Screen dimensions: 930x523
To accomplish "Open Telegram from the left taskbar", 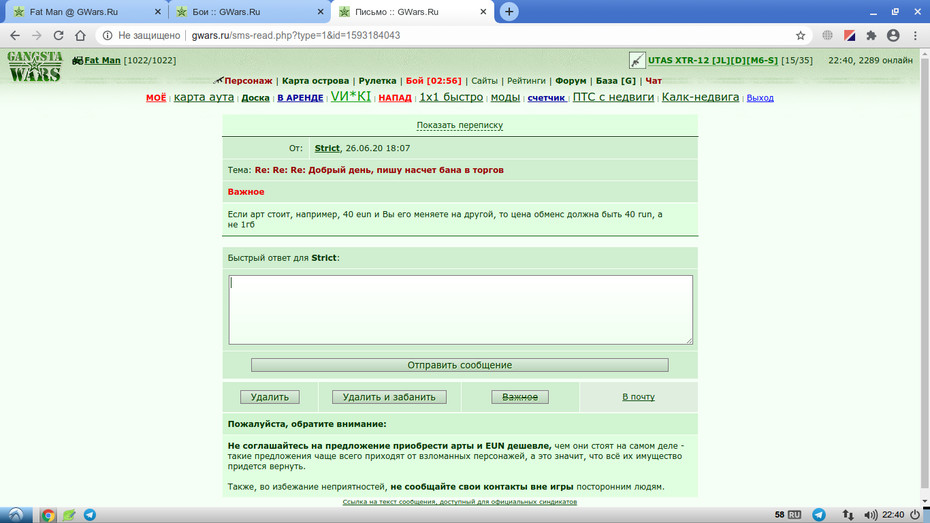I will pos(90,515).
